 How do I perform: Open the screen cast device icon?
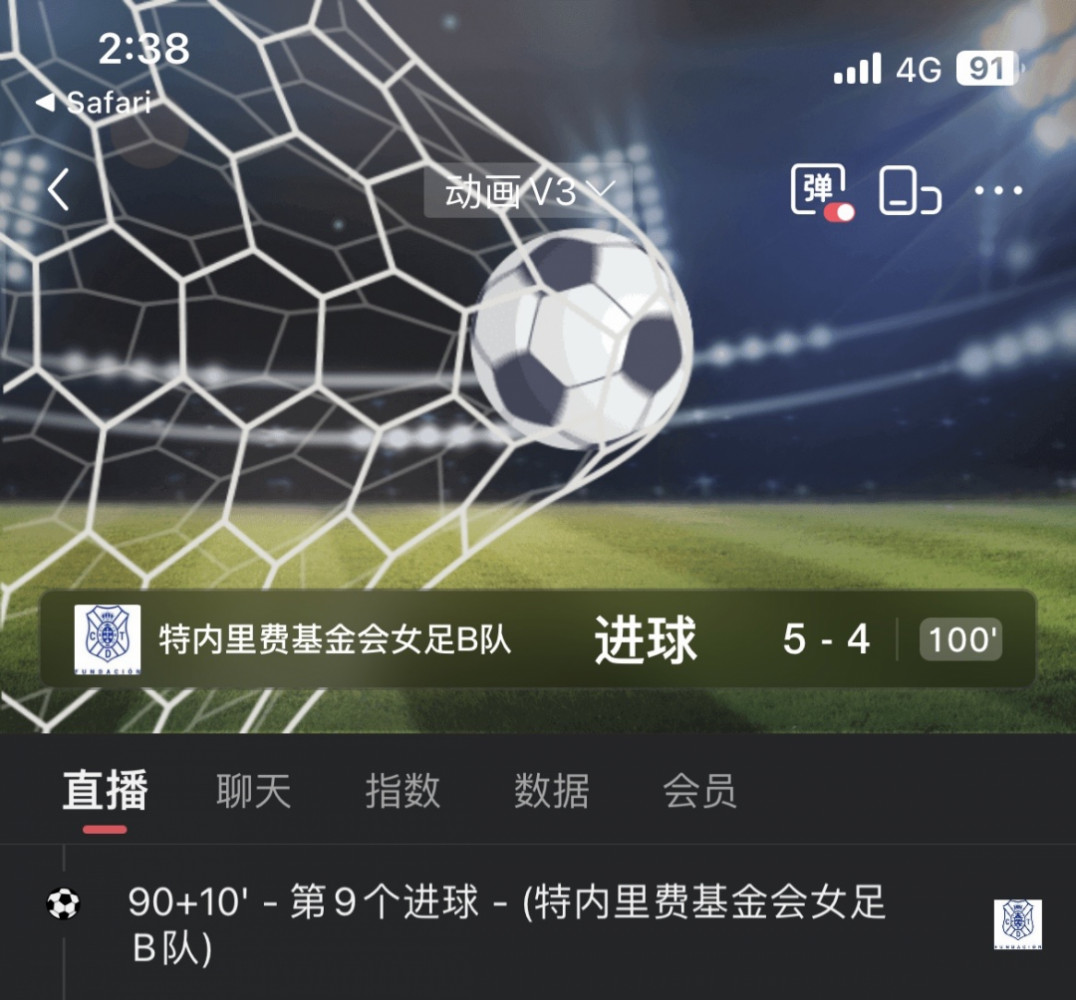pos(909,191)
